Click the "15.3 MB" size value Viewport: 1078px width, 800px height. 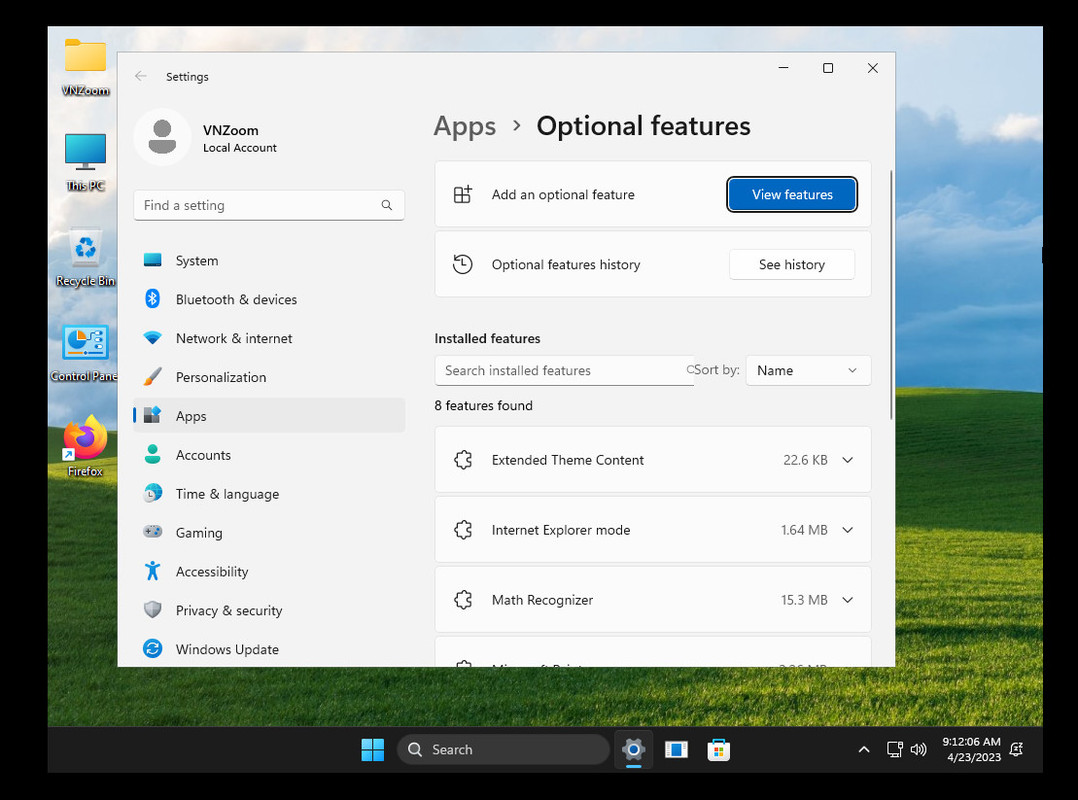click(x=804, y=600)
